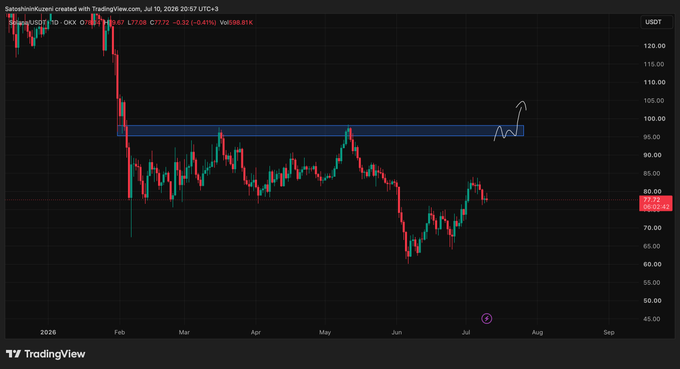Click the 50.00 price axis label
The width and height of the screenshot is (680, 369).
coord(653,300)
